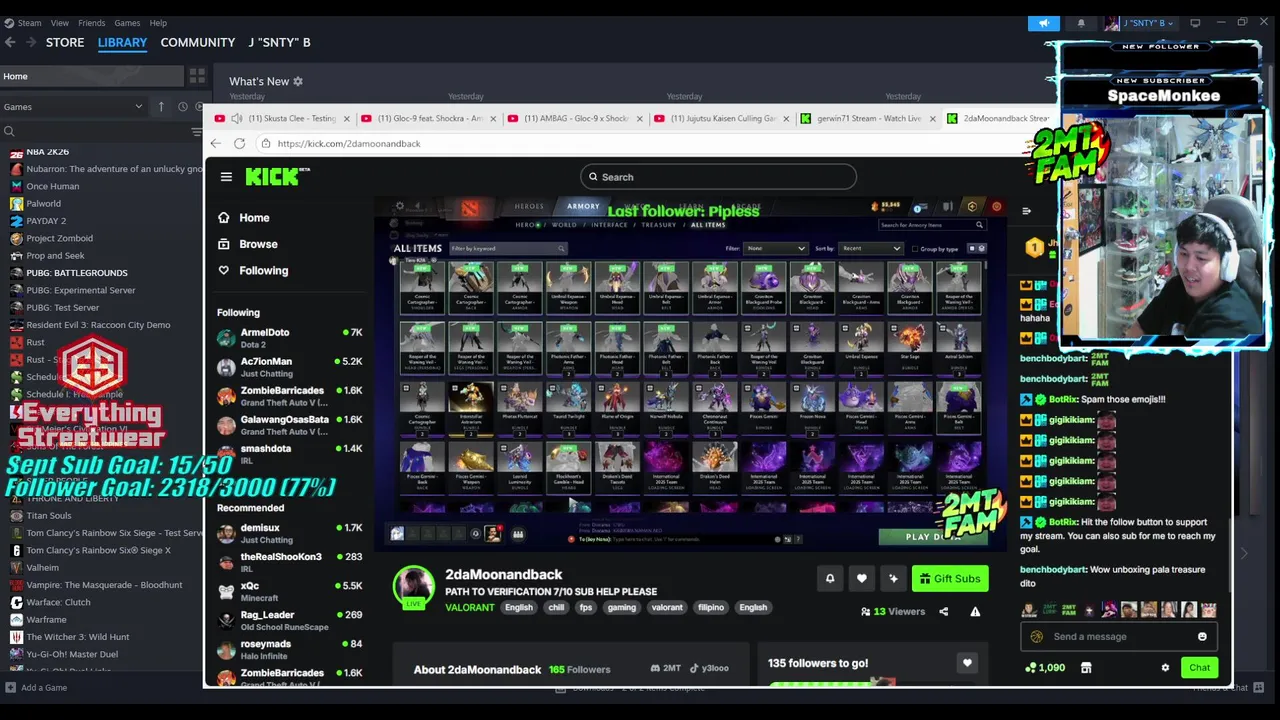Go to Steam STORE section

coord(65,42)
